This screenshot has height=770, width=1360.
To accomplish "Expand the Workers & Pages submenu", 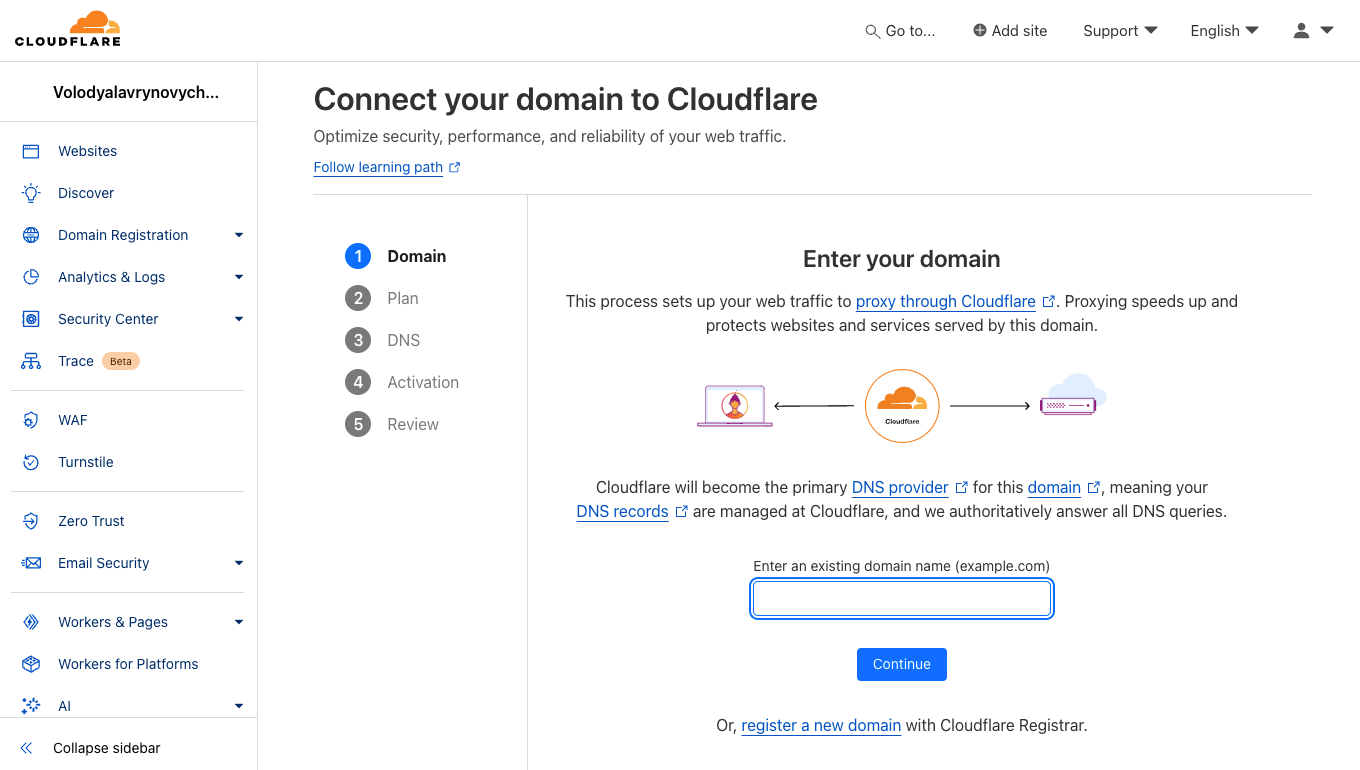I will pos(239,622).
